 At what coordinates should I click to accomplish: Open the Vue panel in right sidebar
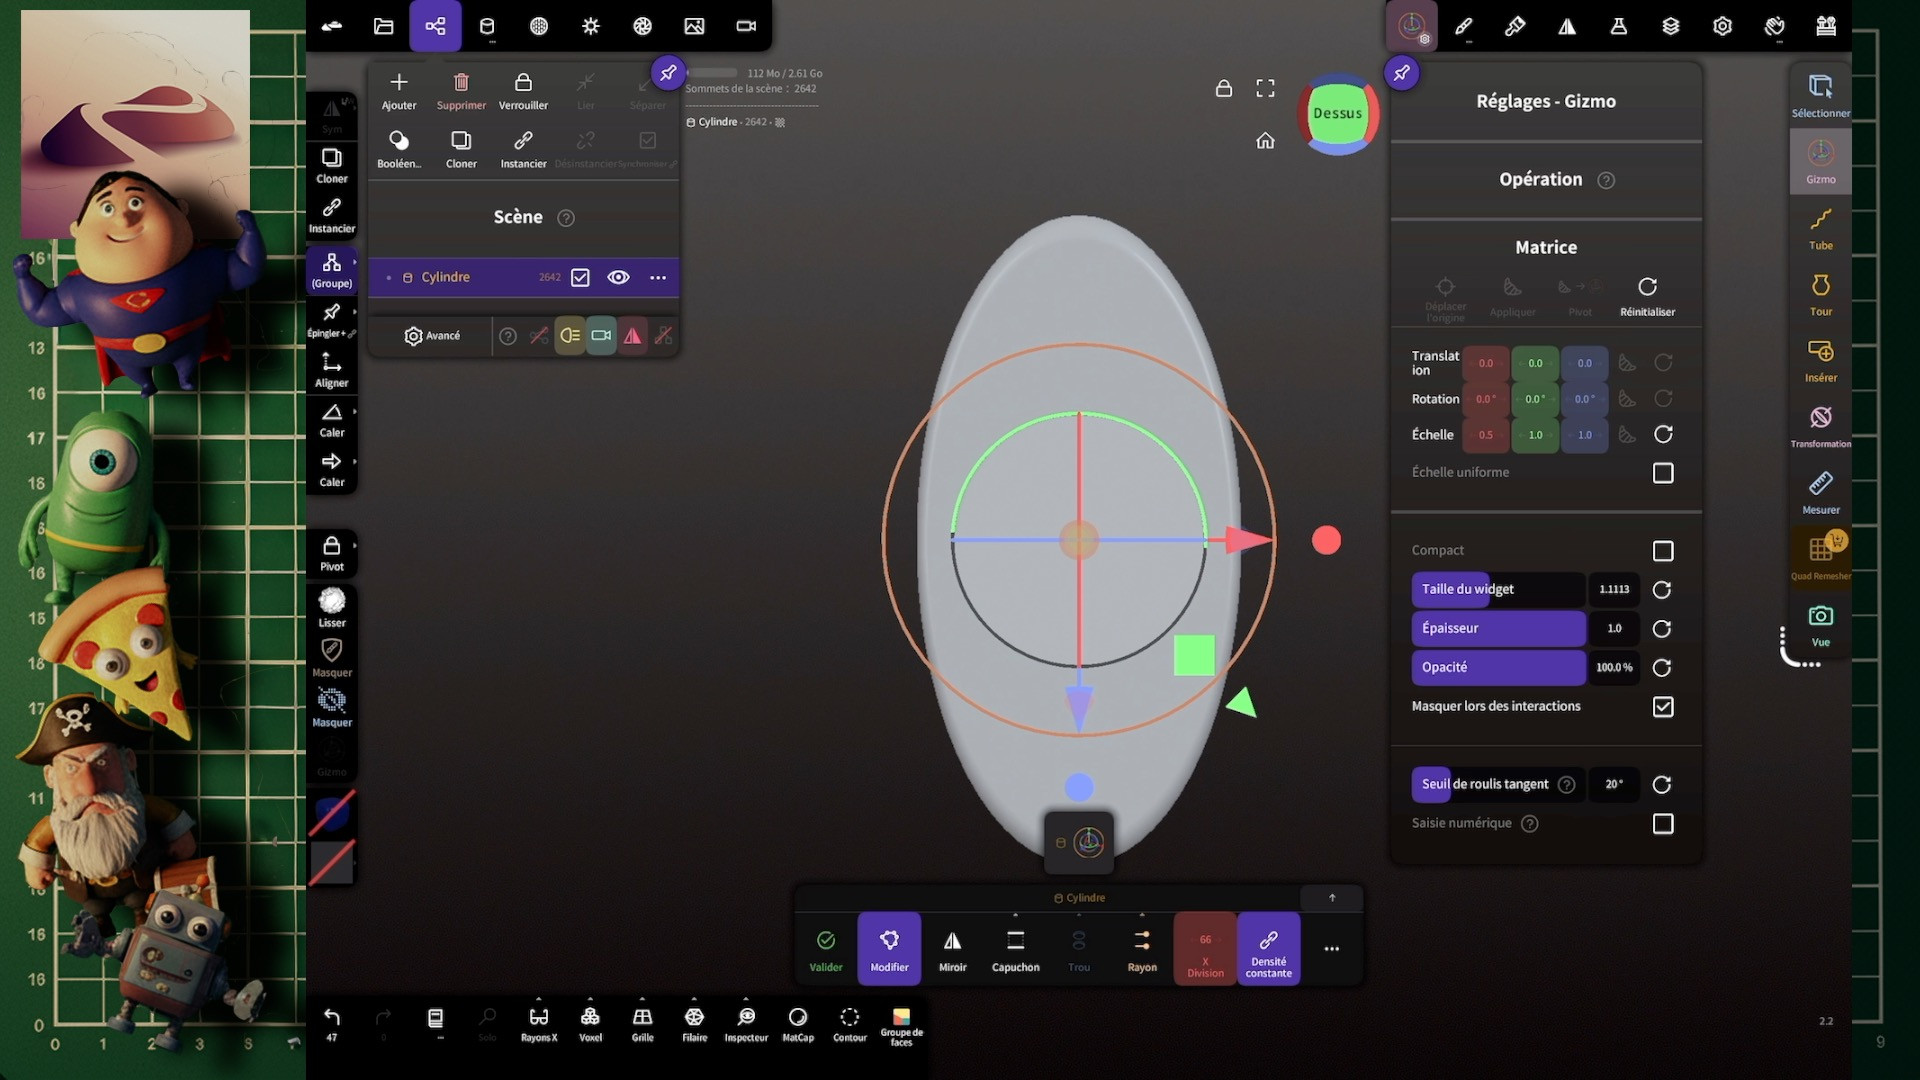point(1820,625)
